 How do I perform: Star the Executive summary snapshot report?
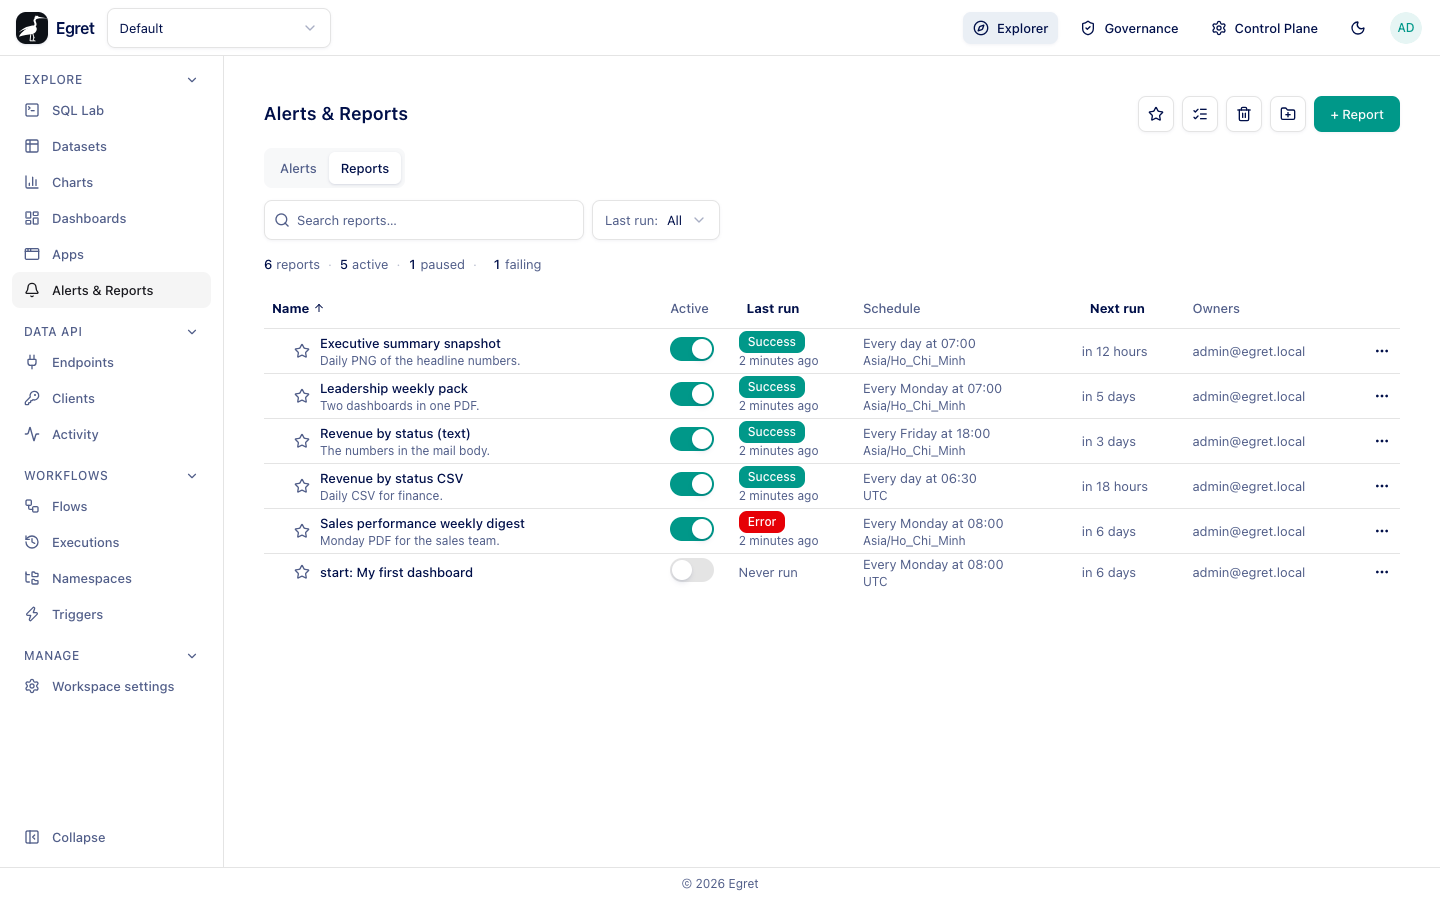point(302,351)
